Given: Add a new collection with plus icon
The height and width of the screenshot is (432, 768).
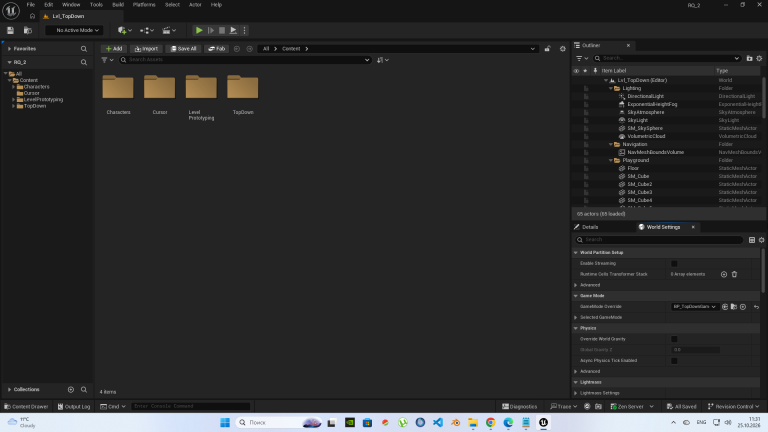Looking at the screenshot, I should tap(71, 389).
